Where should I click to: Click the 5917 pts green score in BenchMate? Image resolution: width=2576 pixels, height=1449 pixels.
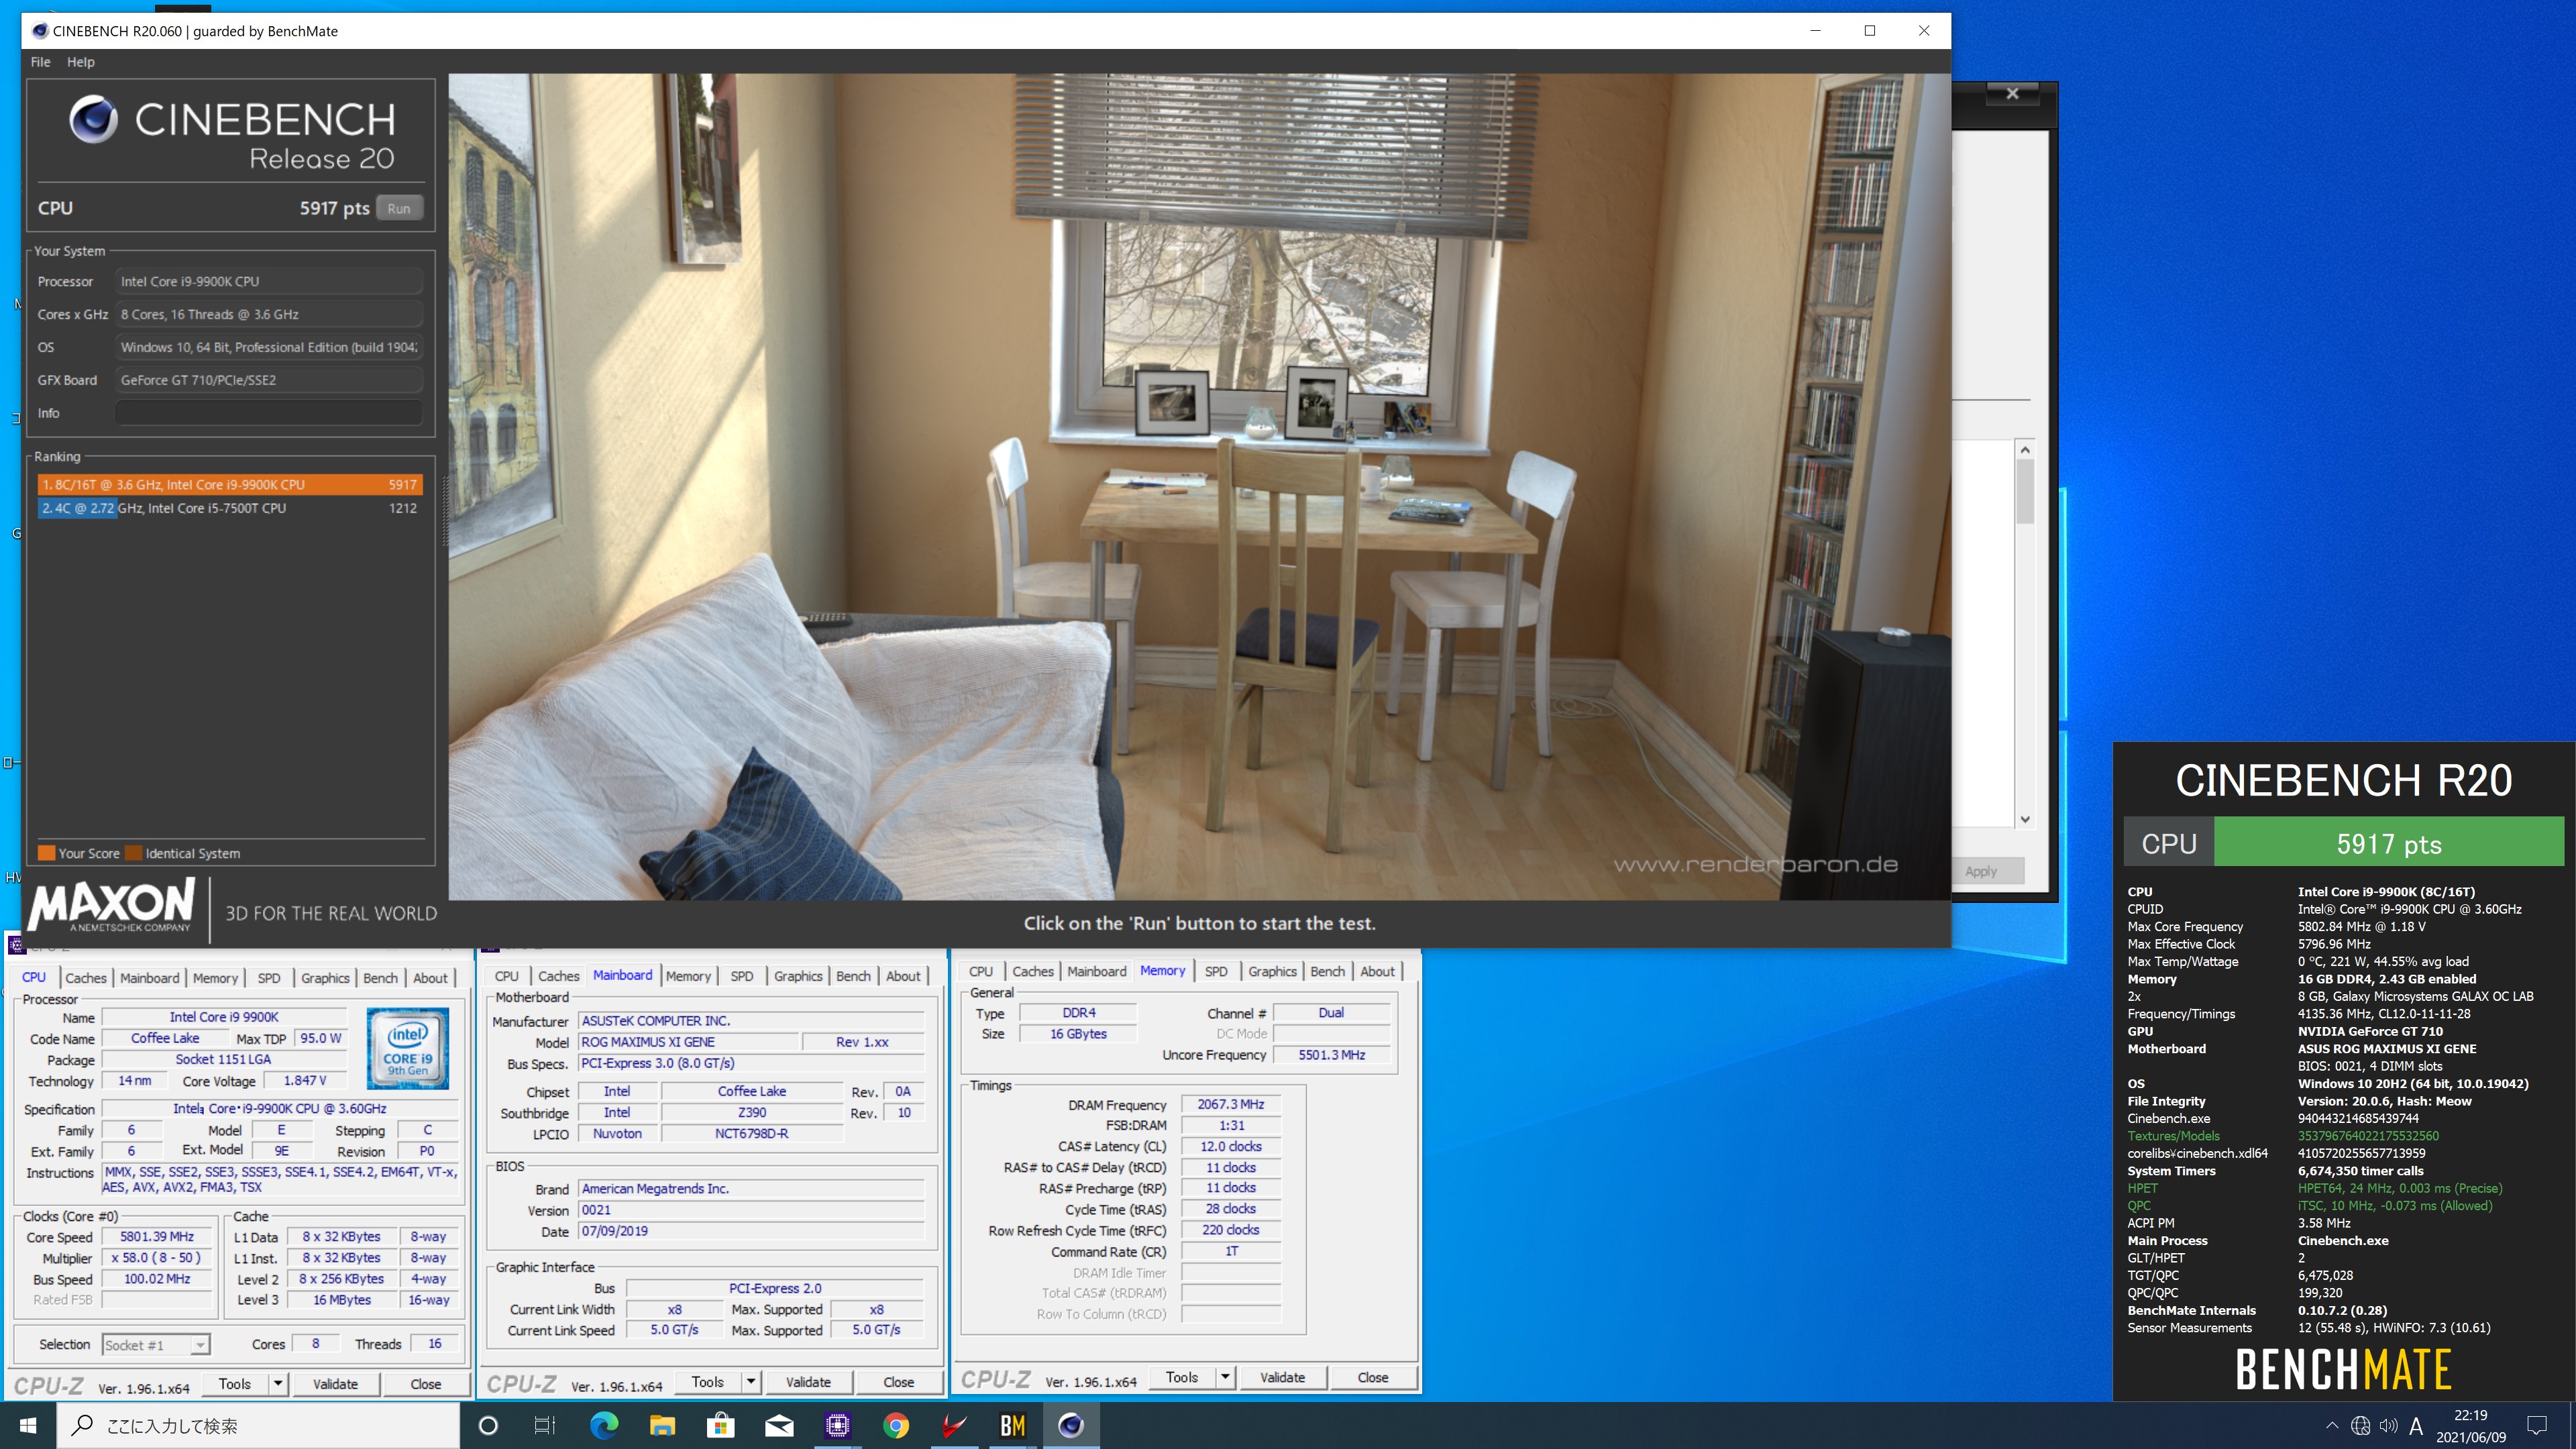click(2388, 843)
